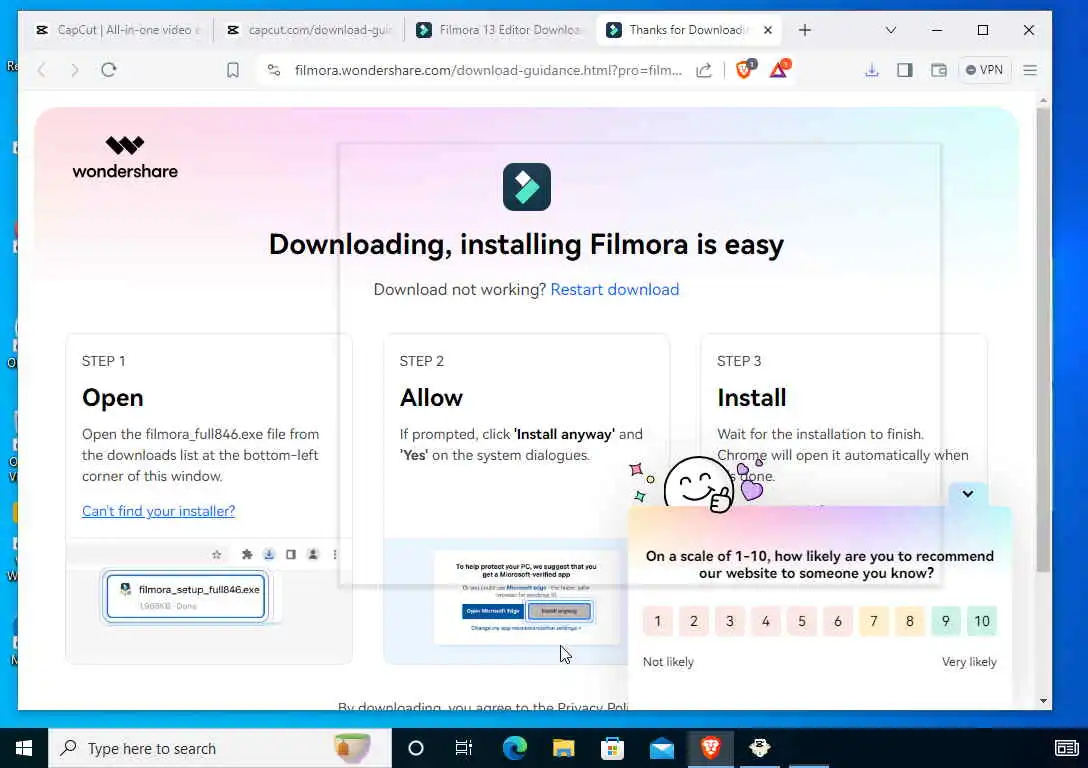This screenshot has height=768, width=1088.
Task: Click the filmora_setup_full846.exe download illustration
Action: [x=186, y=596]
